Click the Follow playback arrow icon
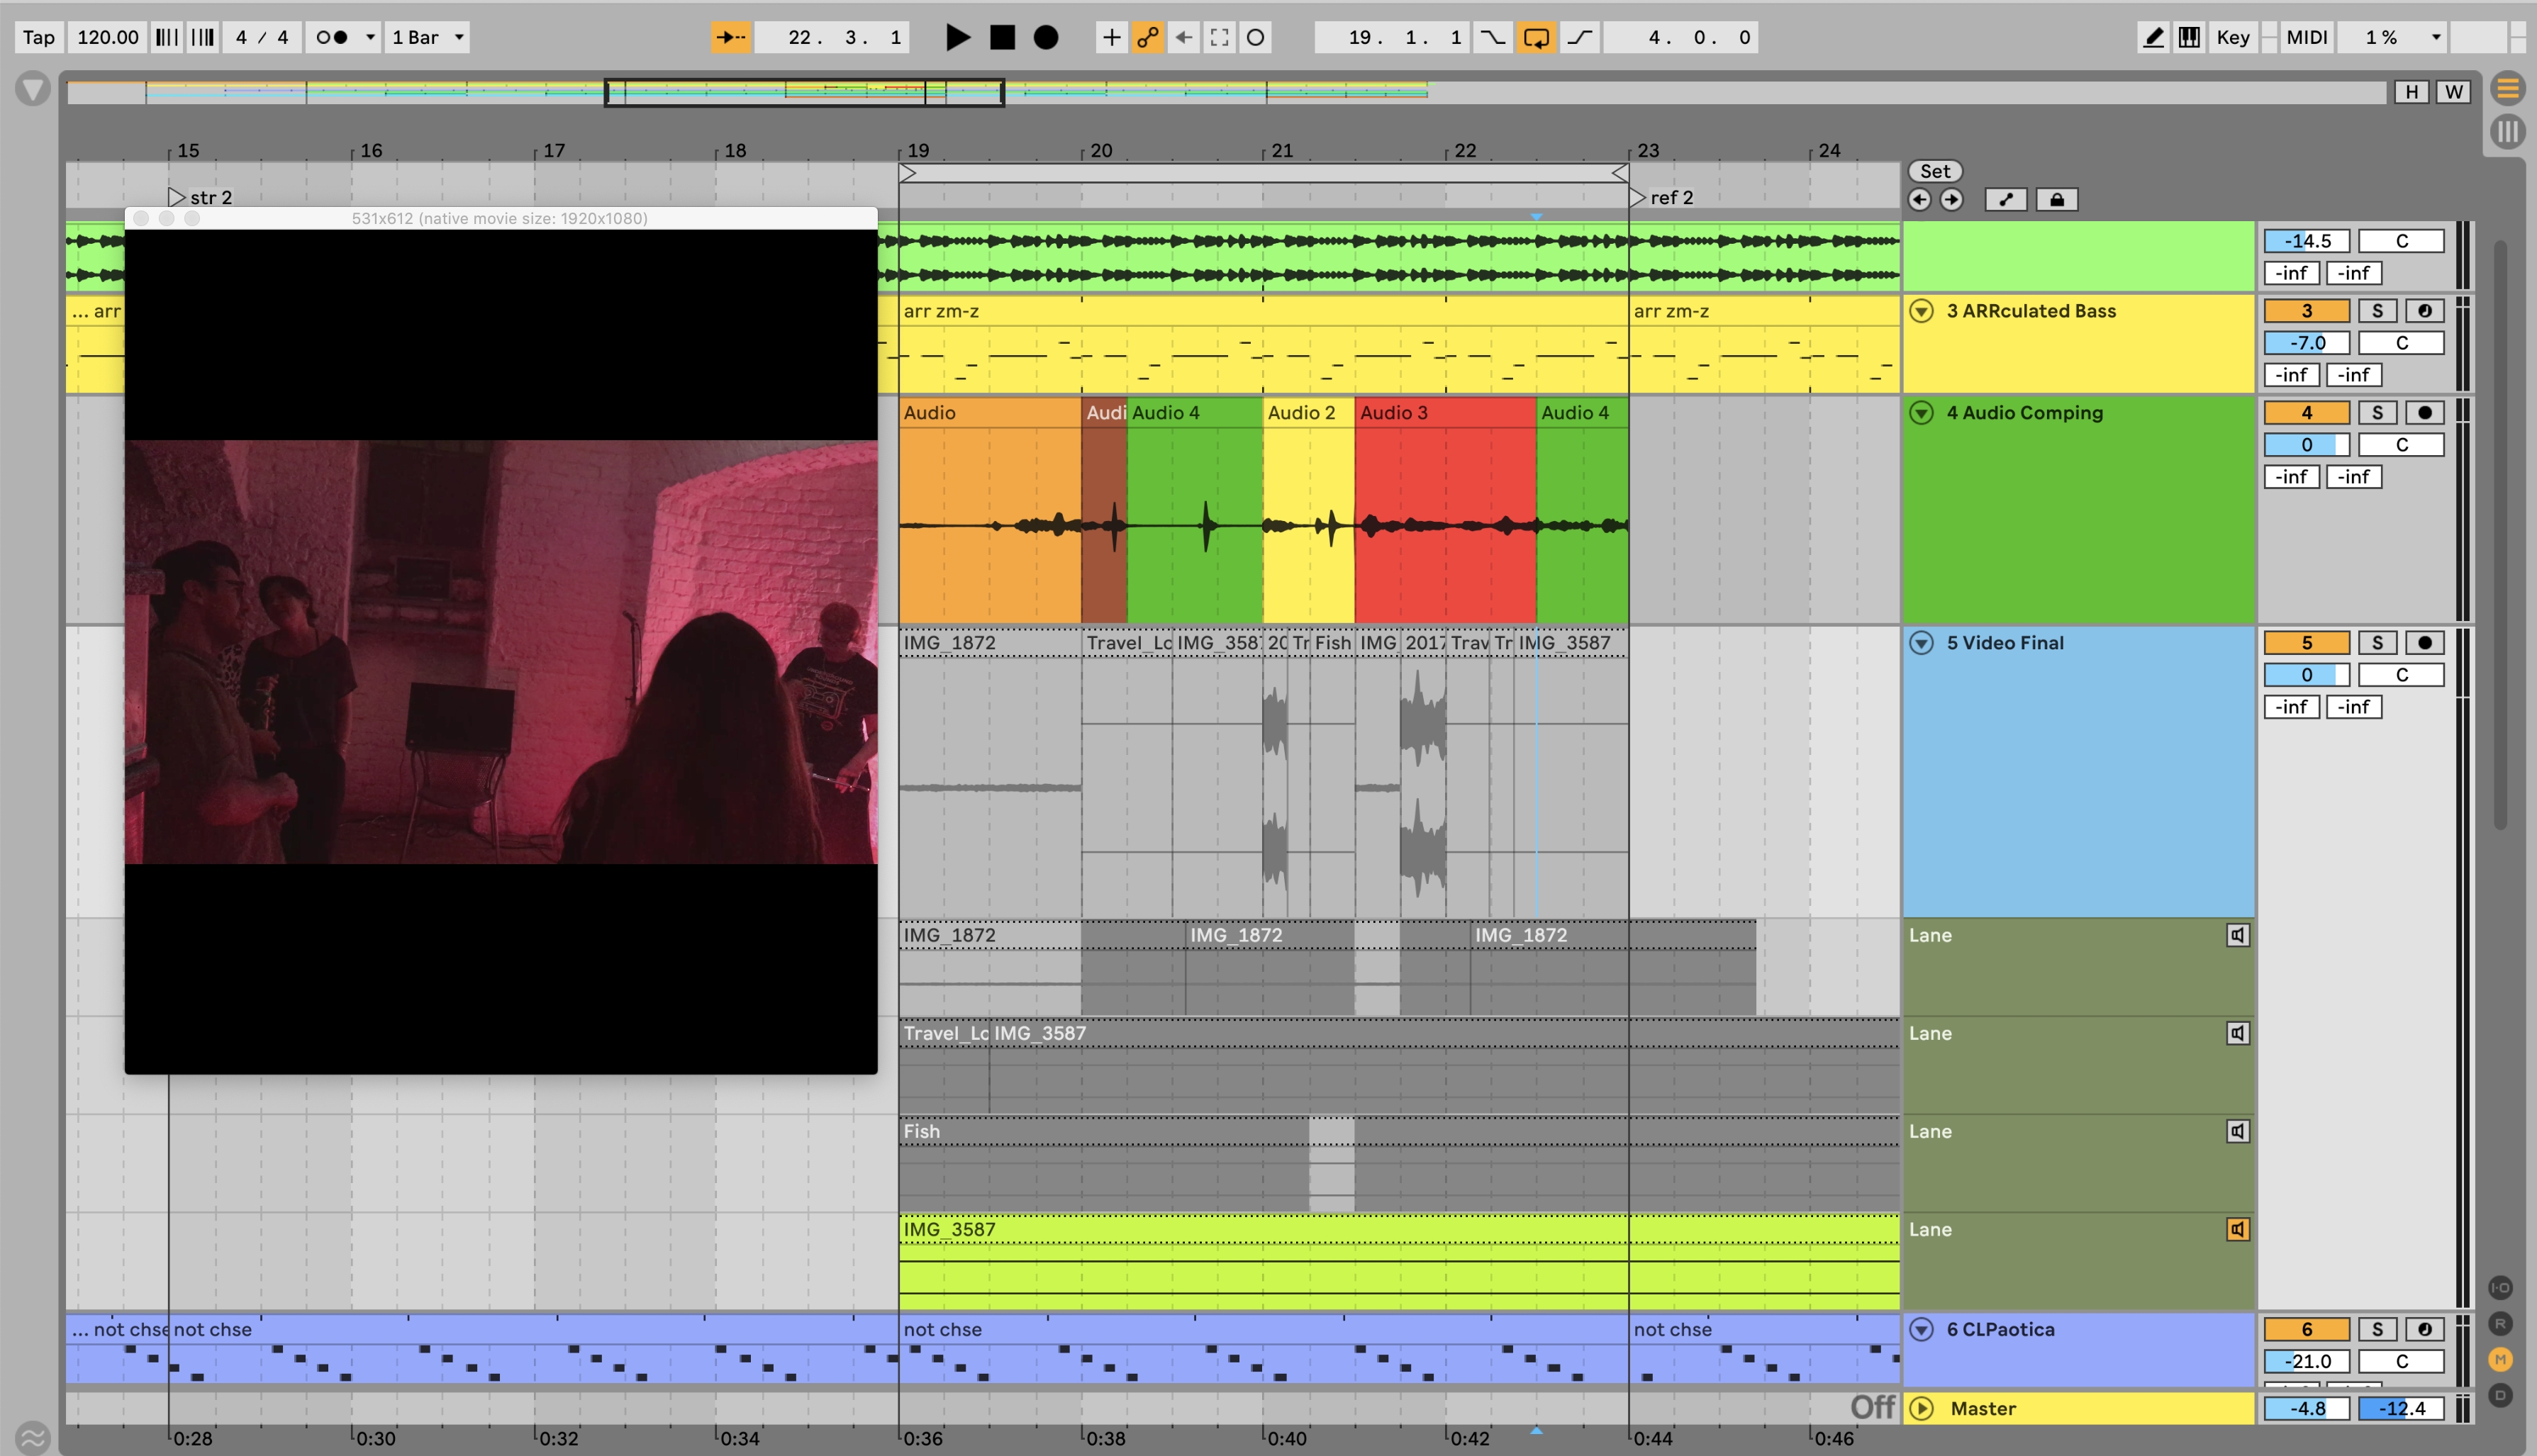Viewport: 2537px width, 1456px height. (731, 38)
